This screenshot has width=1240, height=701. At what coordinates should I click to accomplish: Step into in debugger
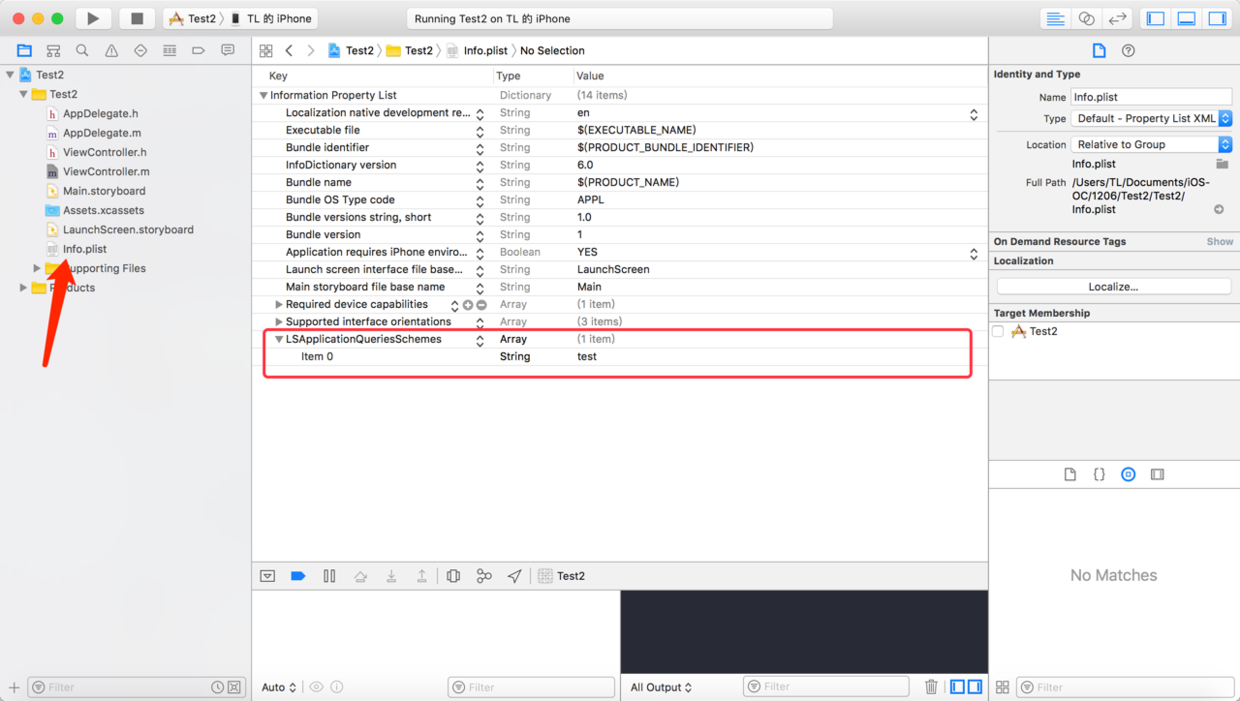[391, 576]
